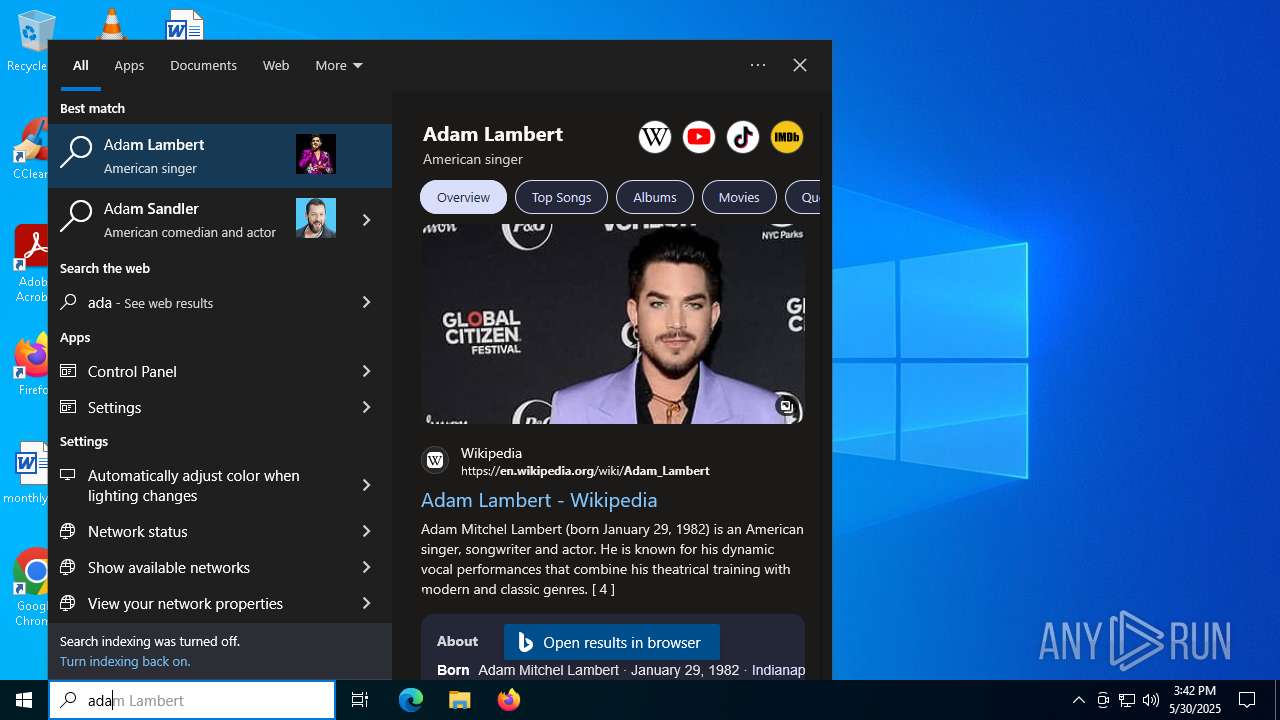Image resolution: width=1280 pixels, height=720 pixels.
Task: Click the Adam Lambert thumbnail in best match
Action: point(316,155)
